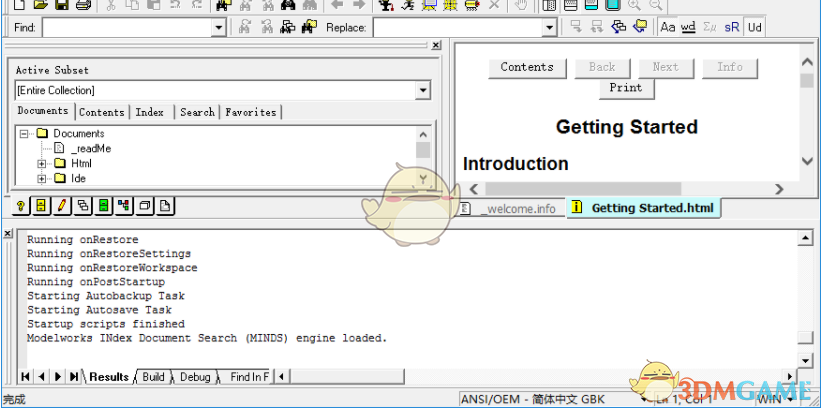Click the compile build icon with red mark
Viewport: 822px width, 409px height.
(x=386, y=5)
